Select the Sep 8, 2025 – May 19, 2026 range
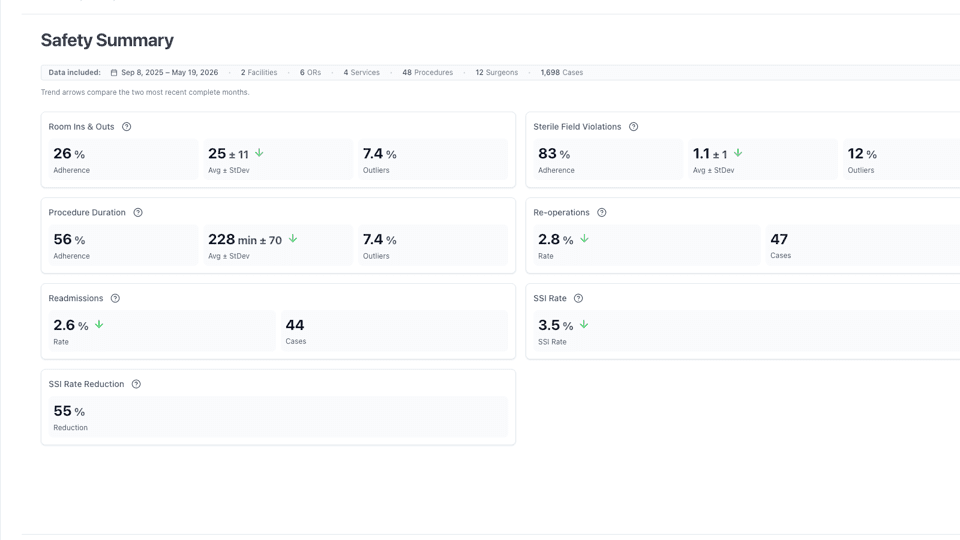The height and width of the screenshot is (540, 960). (x=170, y=72)
